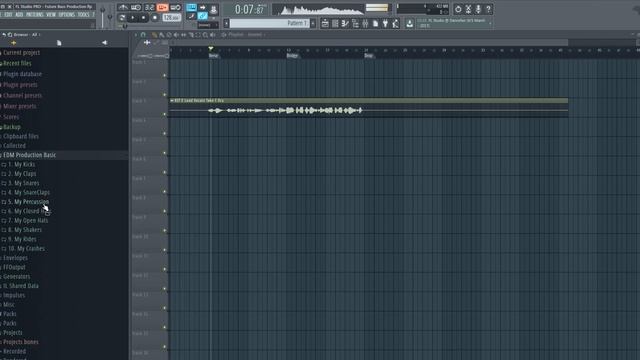Open the browser tree view icon

point(355,23)
